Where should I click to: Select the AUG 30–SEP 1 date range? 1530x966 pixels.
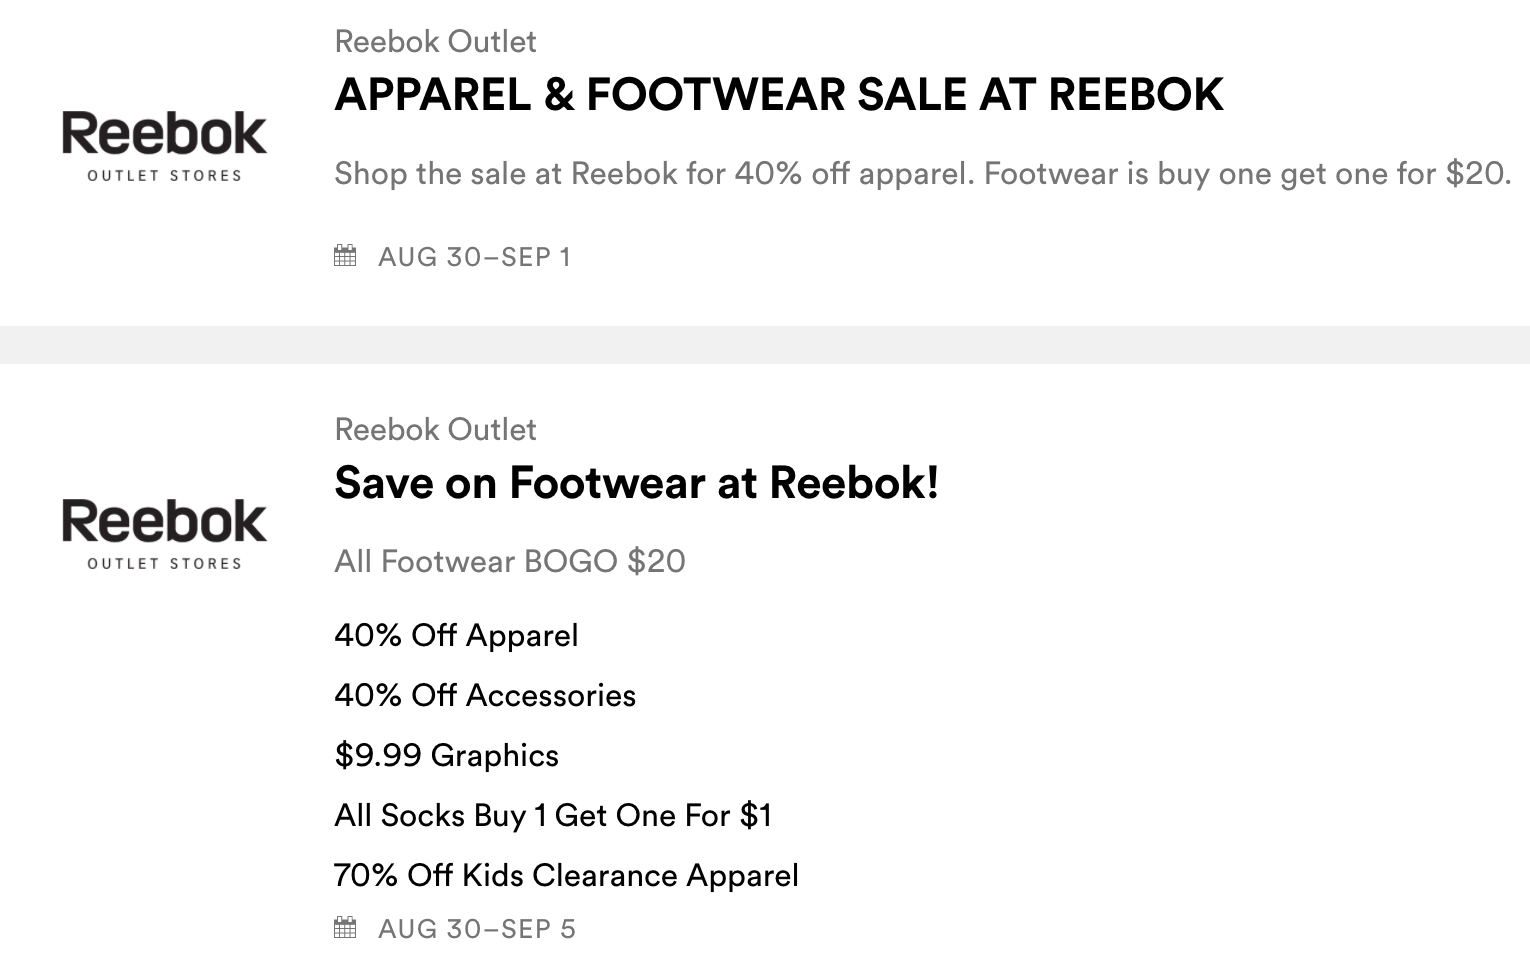[474, 257]
